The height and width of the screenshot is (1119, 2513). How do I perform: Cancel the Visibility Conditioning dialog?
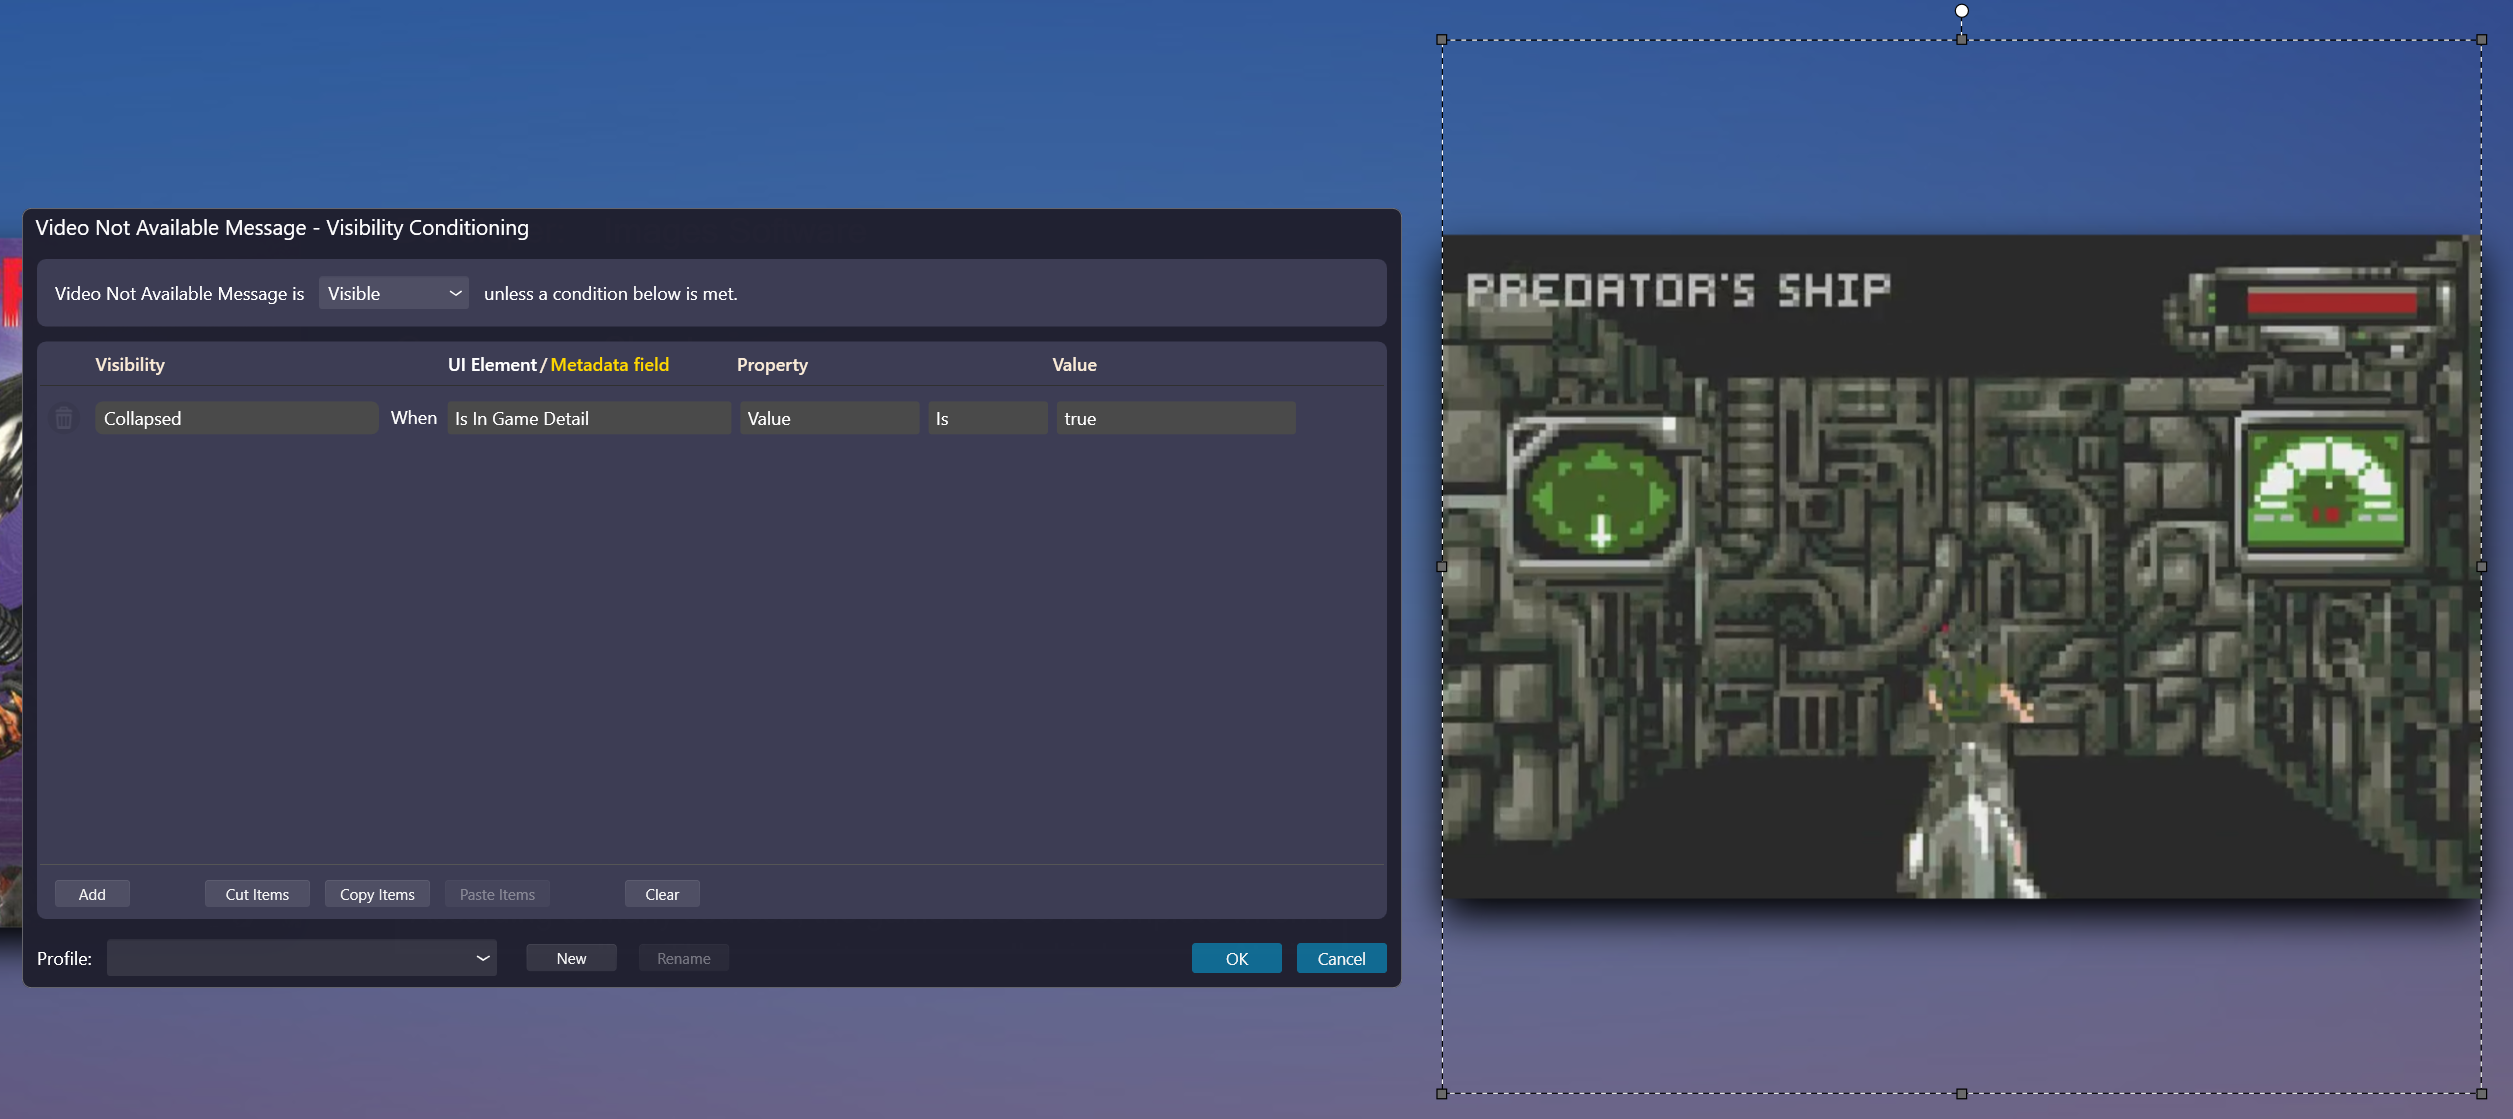(x=1341, y=958)
